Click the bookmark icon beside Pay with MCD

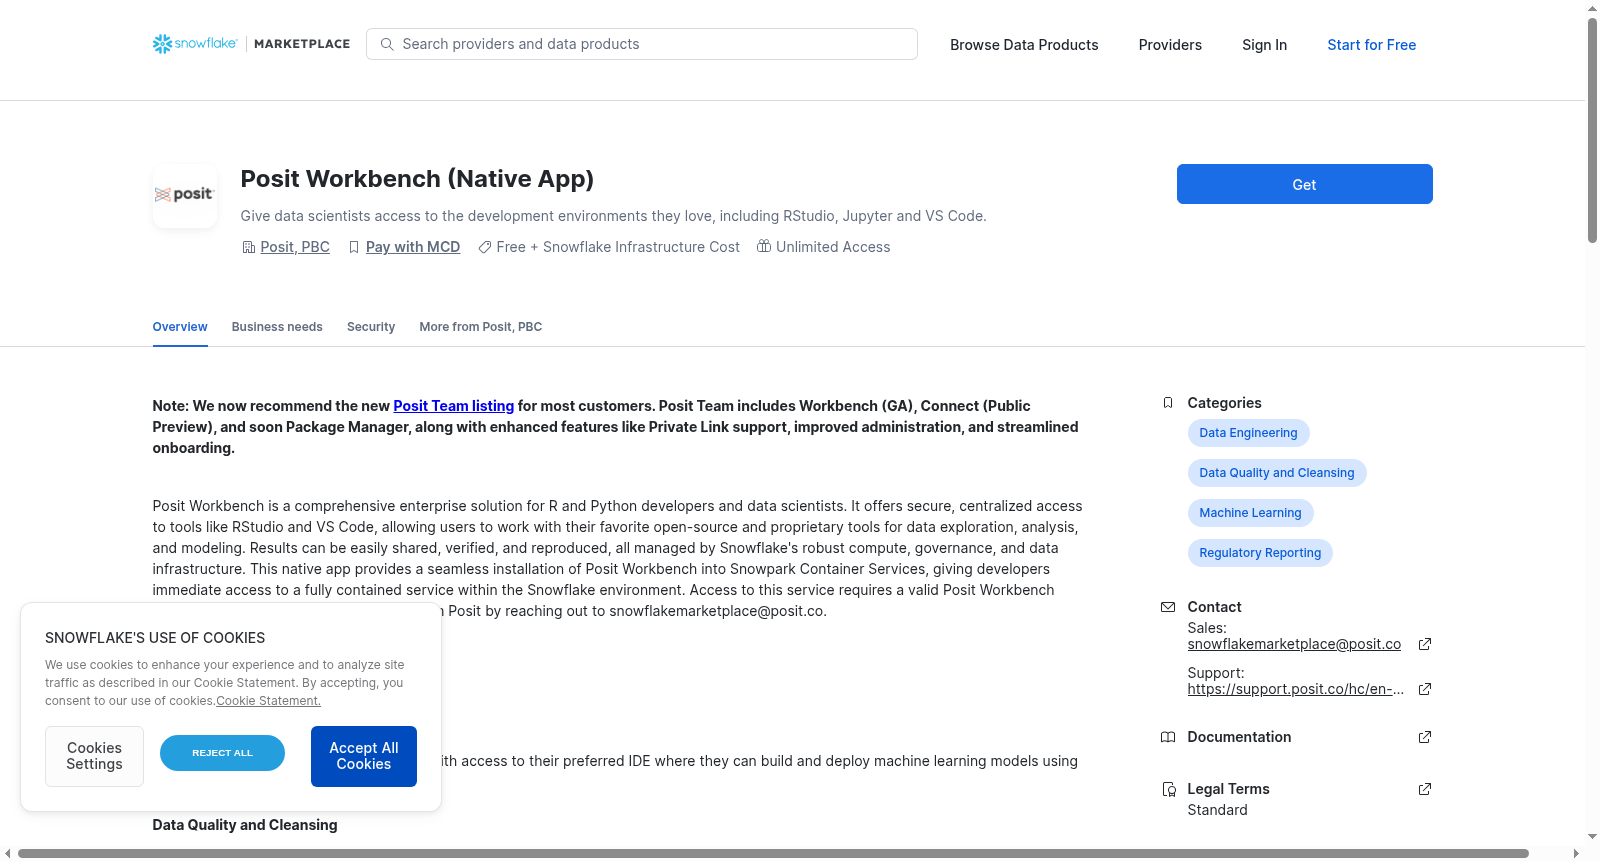(x=354, y=247)
